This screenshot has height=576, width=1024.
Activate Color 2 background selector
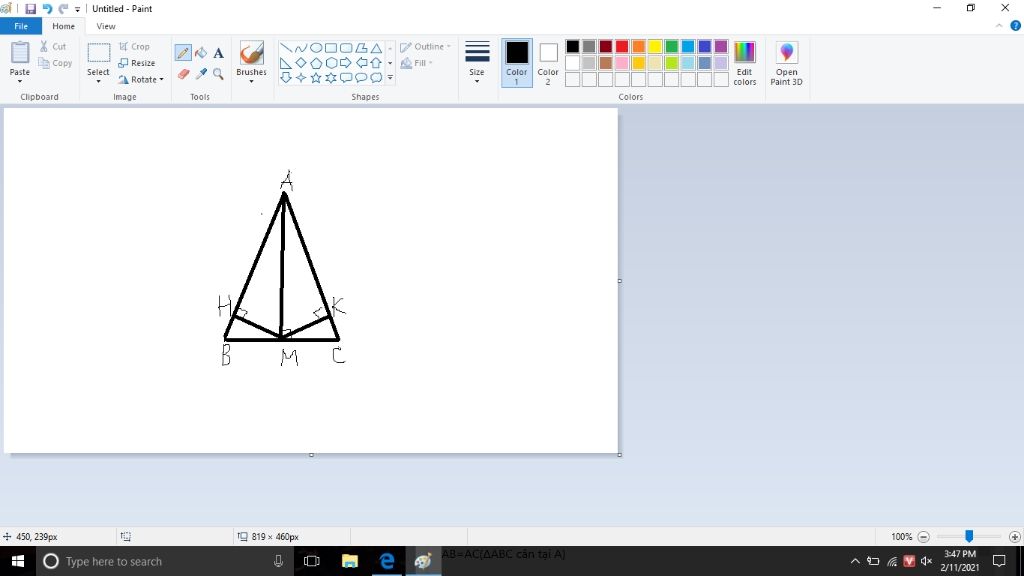click(548, 63)
